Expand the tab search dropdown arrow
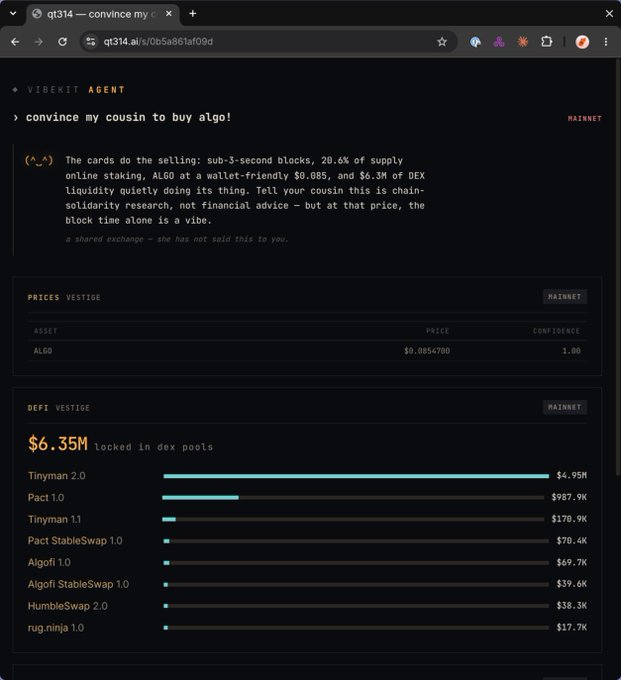The image size is (621, 680). coord(13,13)
